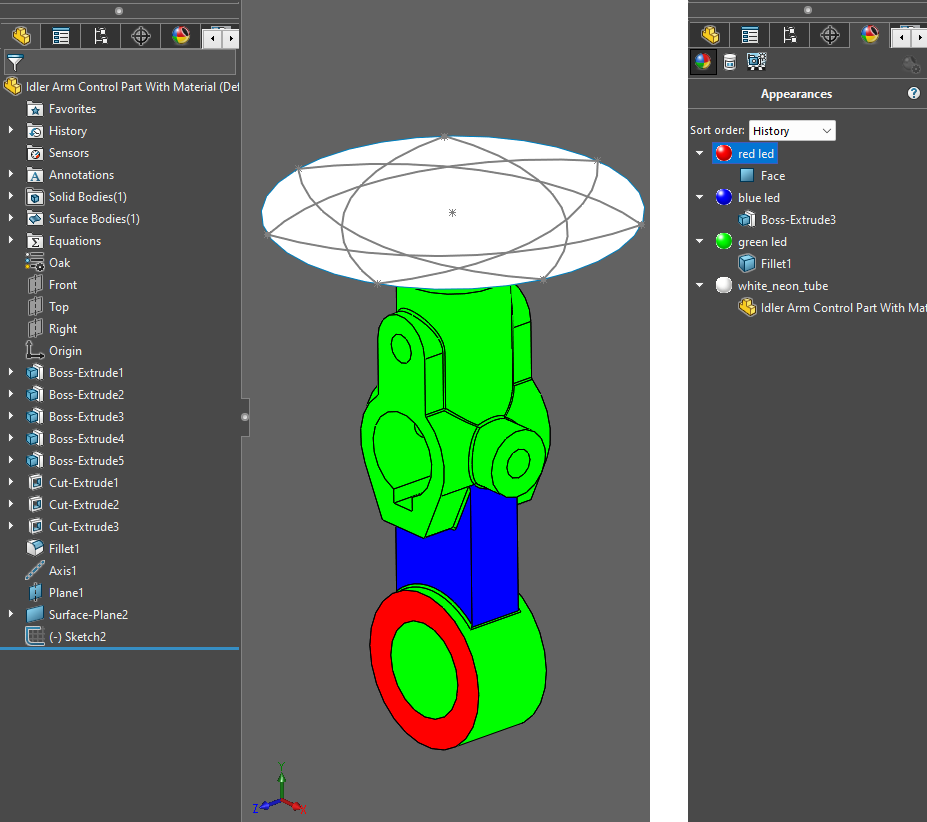
Task: Collapse the Annotations folder
Action: click(x=8, y=174)
